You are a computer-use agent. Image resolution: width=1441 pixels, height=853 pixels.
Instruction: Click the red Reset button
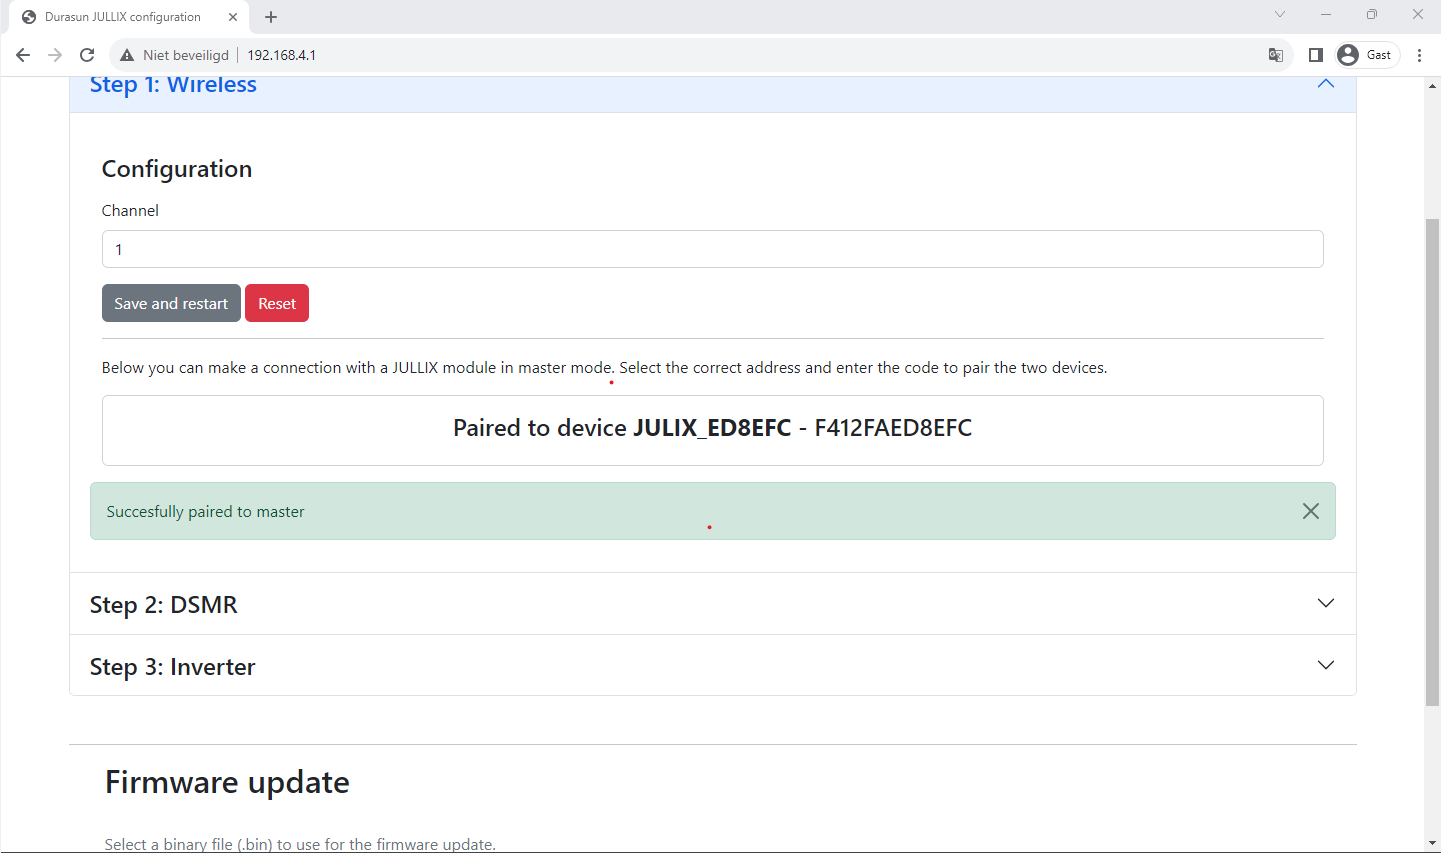point(277,303)
